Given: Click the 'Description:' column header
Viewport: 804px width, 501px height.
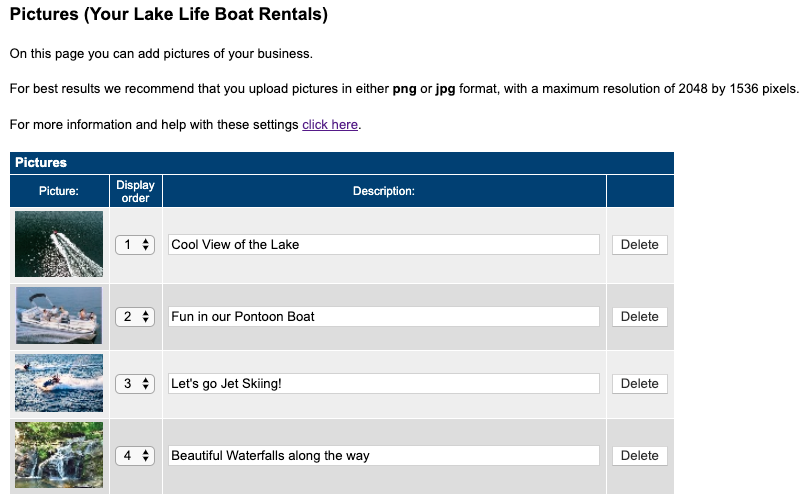Looking at the screenshot, I should pyautogui.click(x=383, y=191).
